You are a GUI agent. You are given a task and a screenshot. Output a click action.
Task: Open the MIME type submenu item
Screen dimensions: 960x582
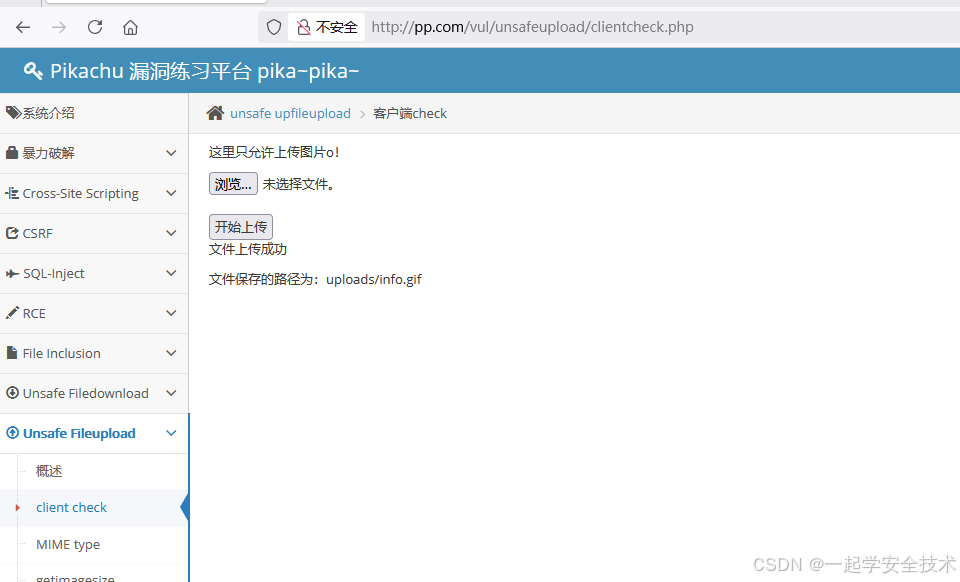tap(68, 545)
